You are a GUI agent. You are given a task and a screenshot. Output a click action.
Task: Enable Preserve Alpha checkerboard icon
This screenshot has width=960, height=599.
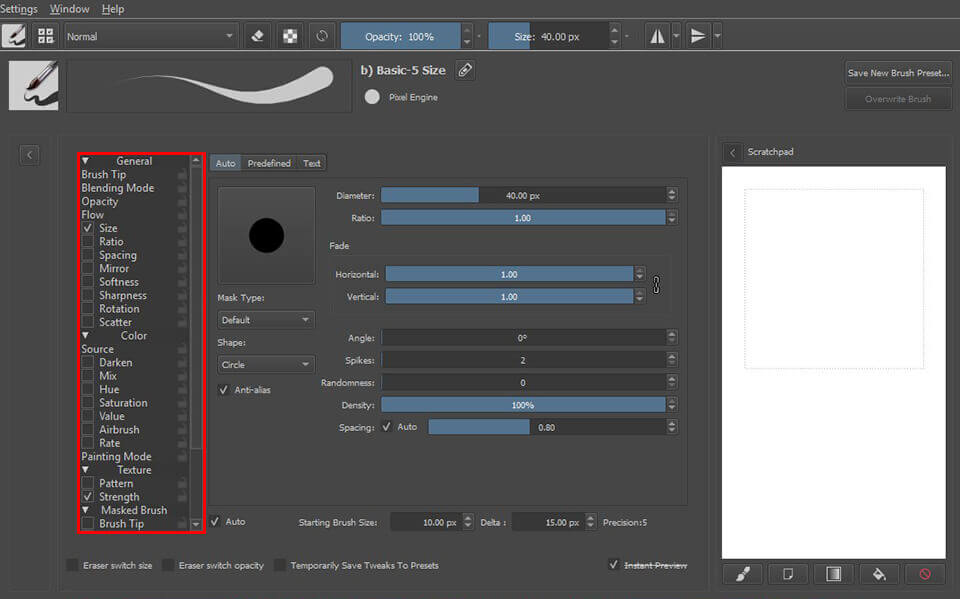pyautogui.click(x=289, y=35)
